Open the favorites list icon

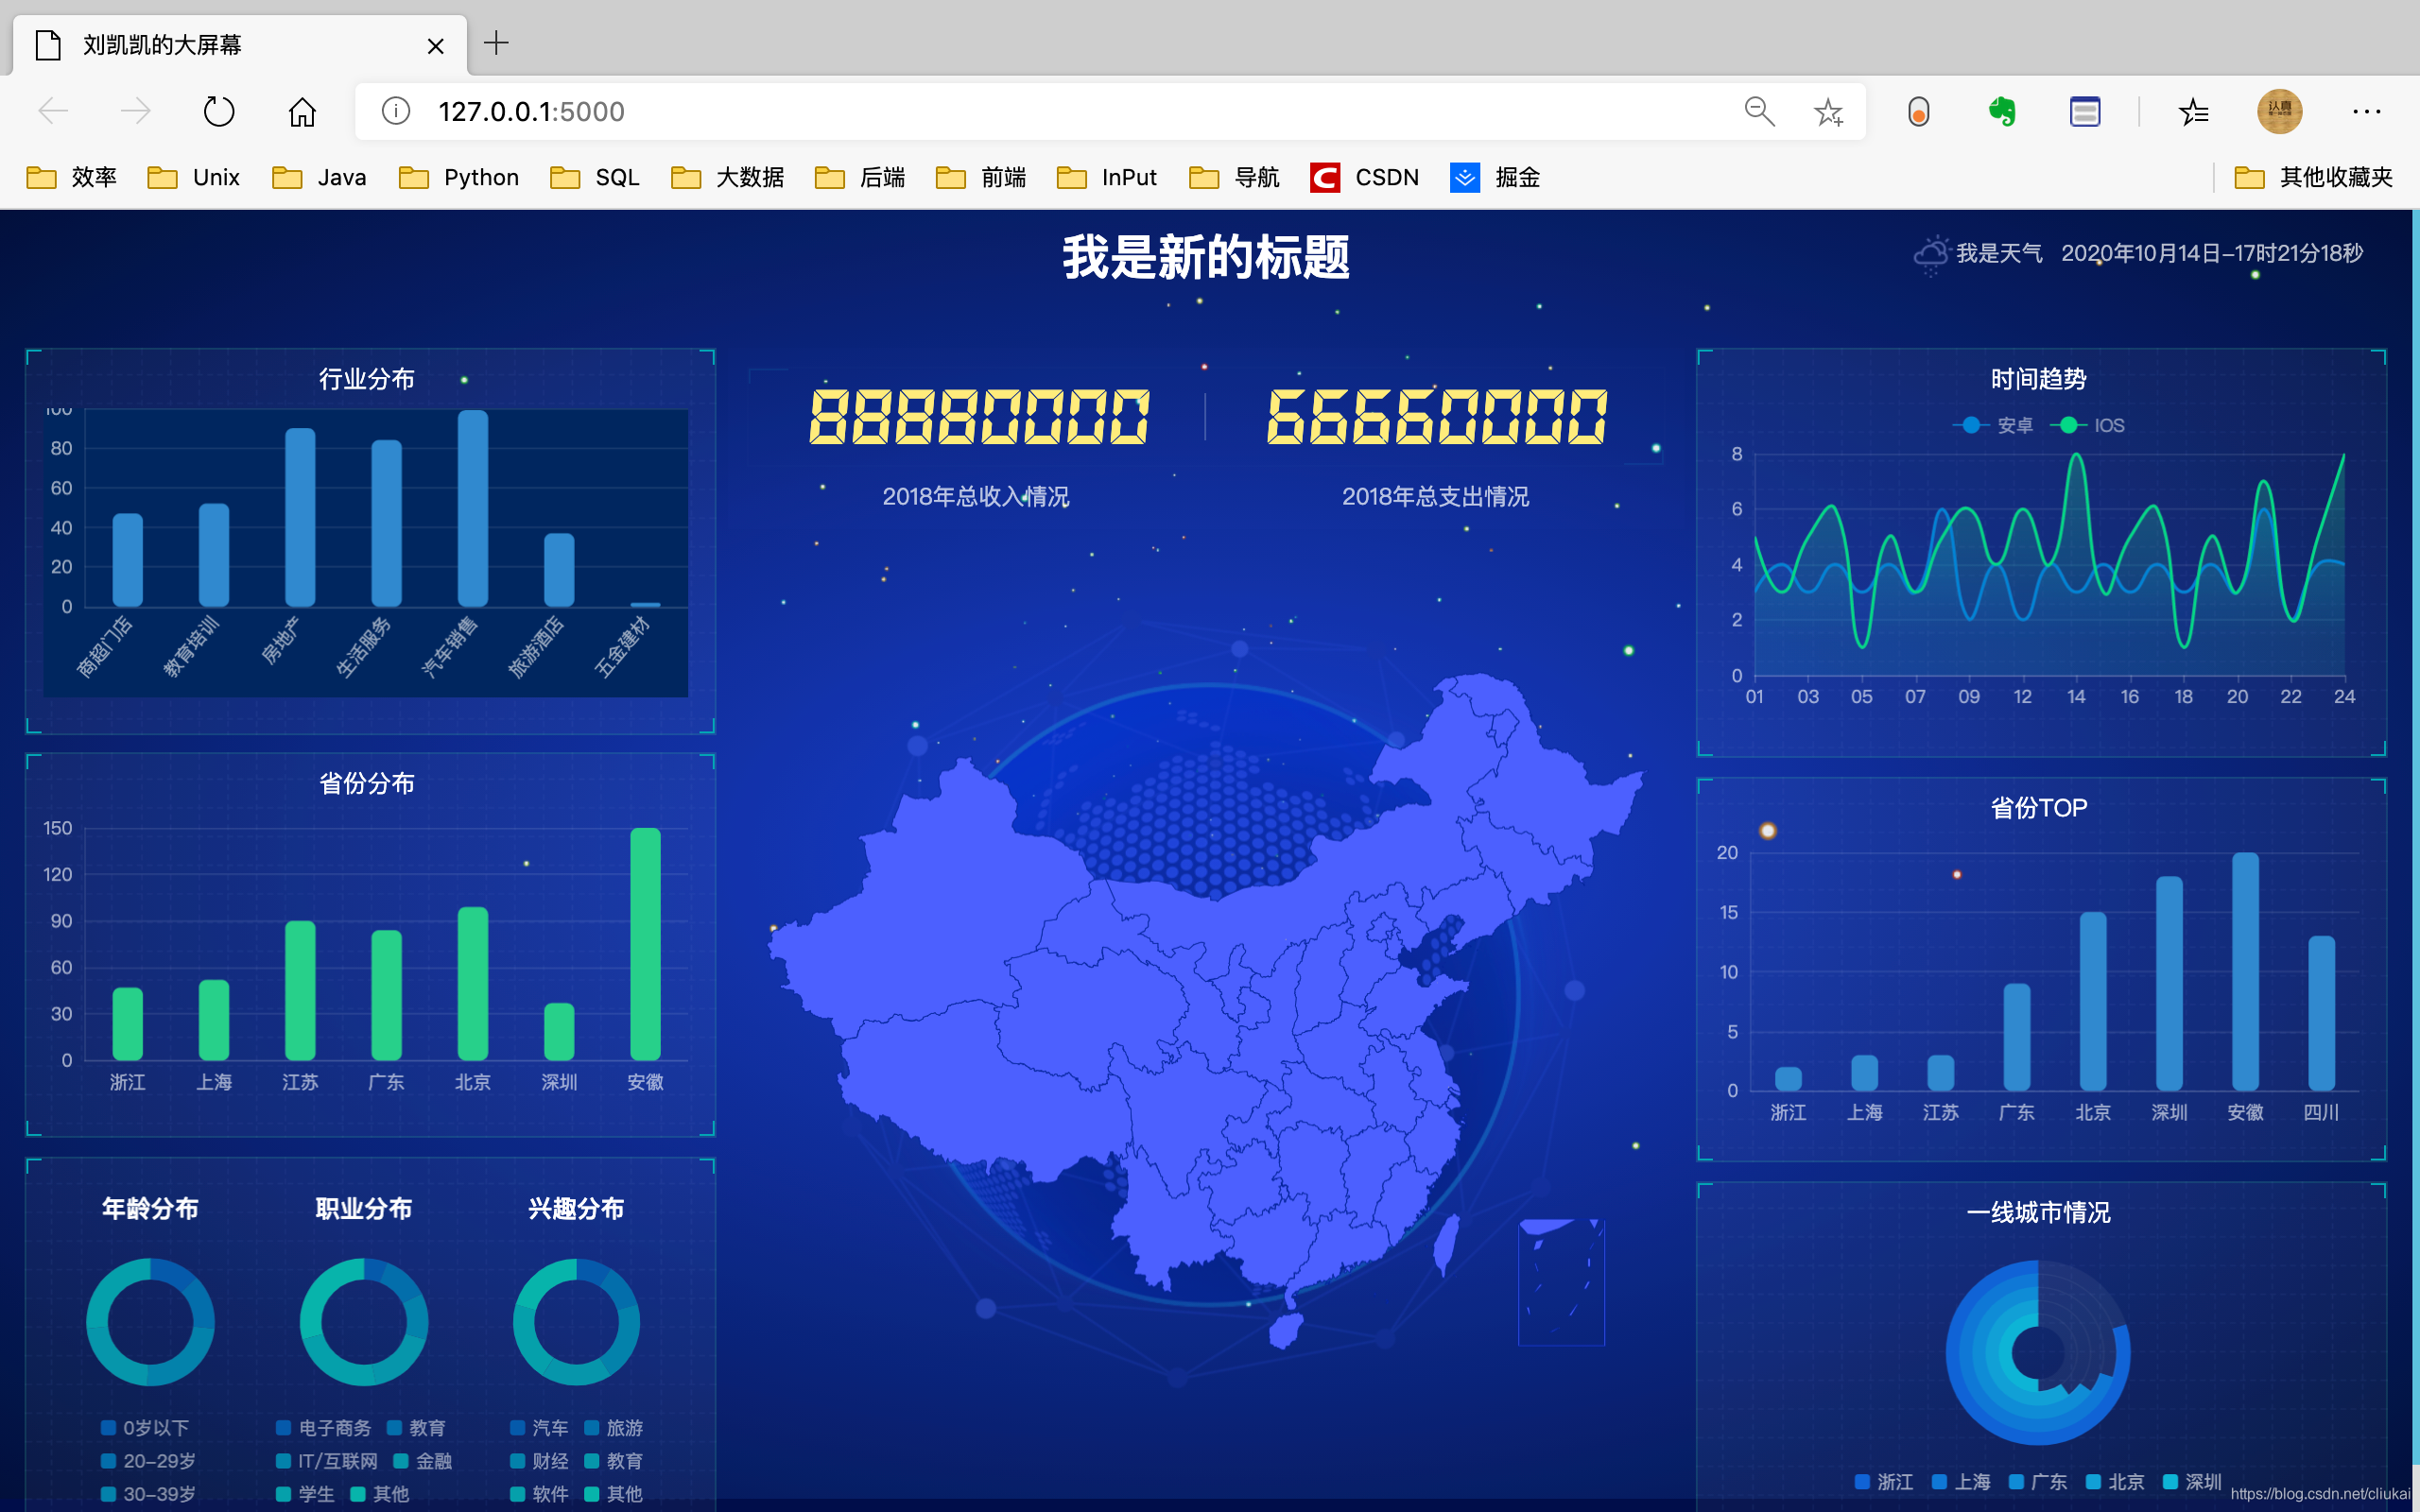point(2193,111)
